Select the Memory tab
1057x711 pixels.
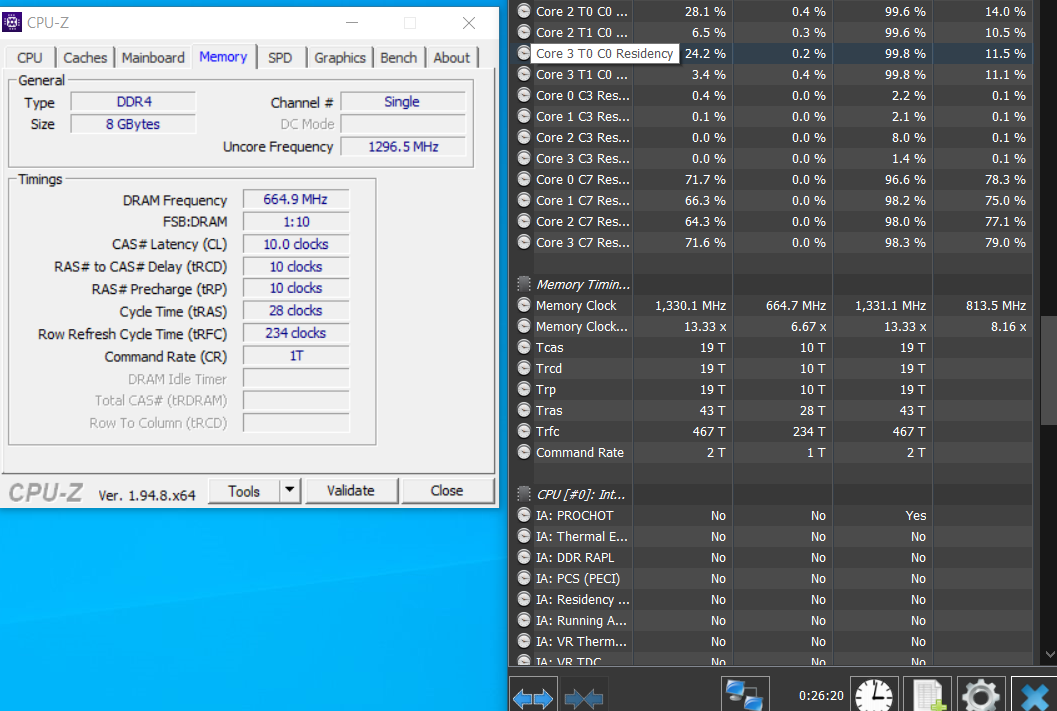click(223, 57)
